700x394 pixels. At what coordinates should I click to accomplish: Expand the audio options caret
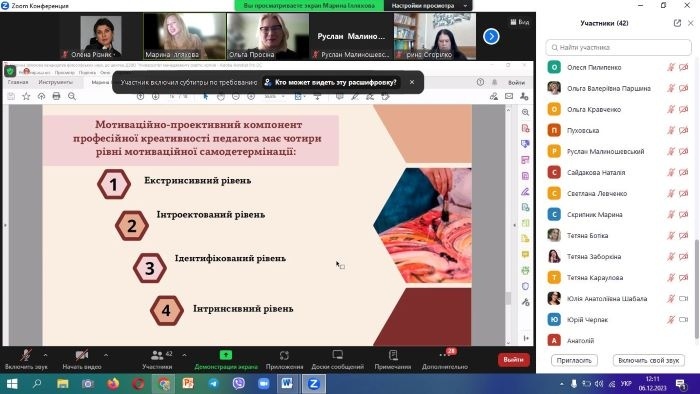click(45, 355)
